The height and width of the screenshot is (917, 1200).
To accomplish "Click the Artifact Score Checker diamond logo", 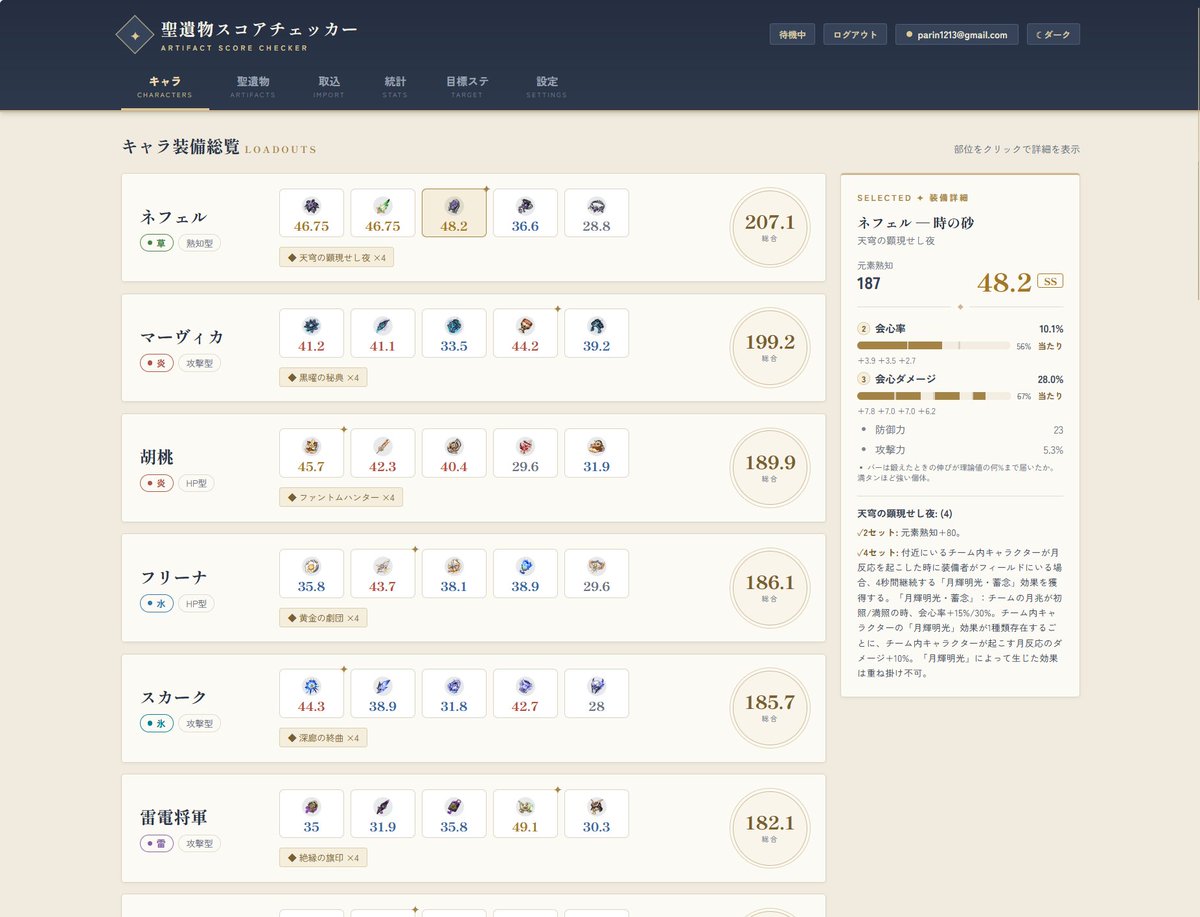I will click(x=134, y=34).
